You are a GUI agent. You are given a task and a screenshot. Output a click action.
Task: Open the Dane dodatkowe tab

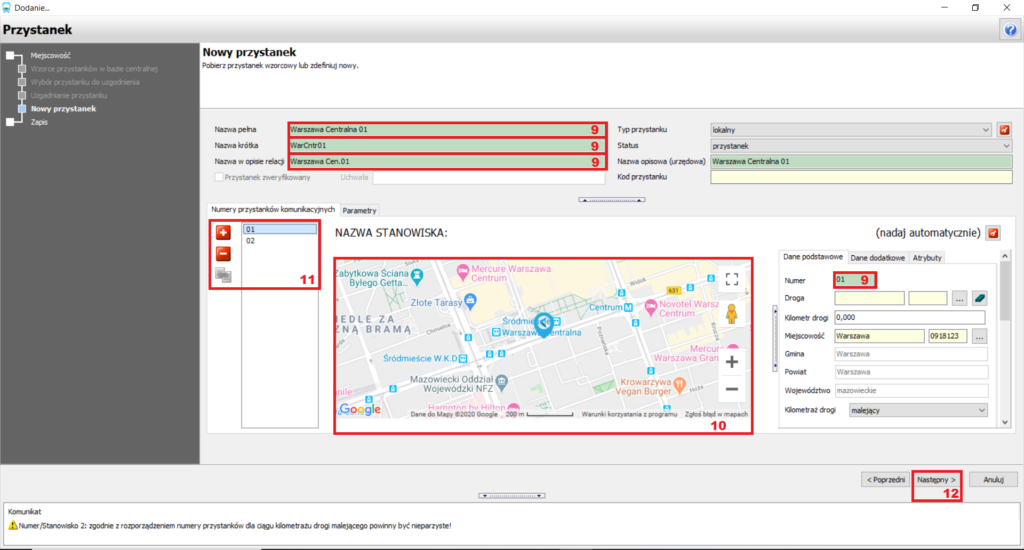point(878,258)
